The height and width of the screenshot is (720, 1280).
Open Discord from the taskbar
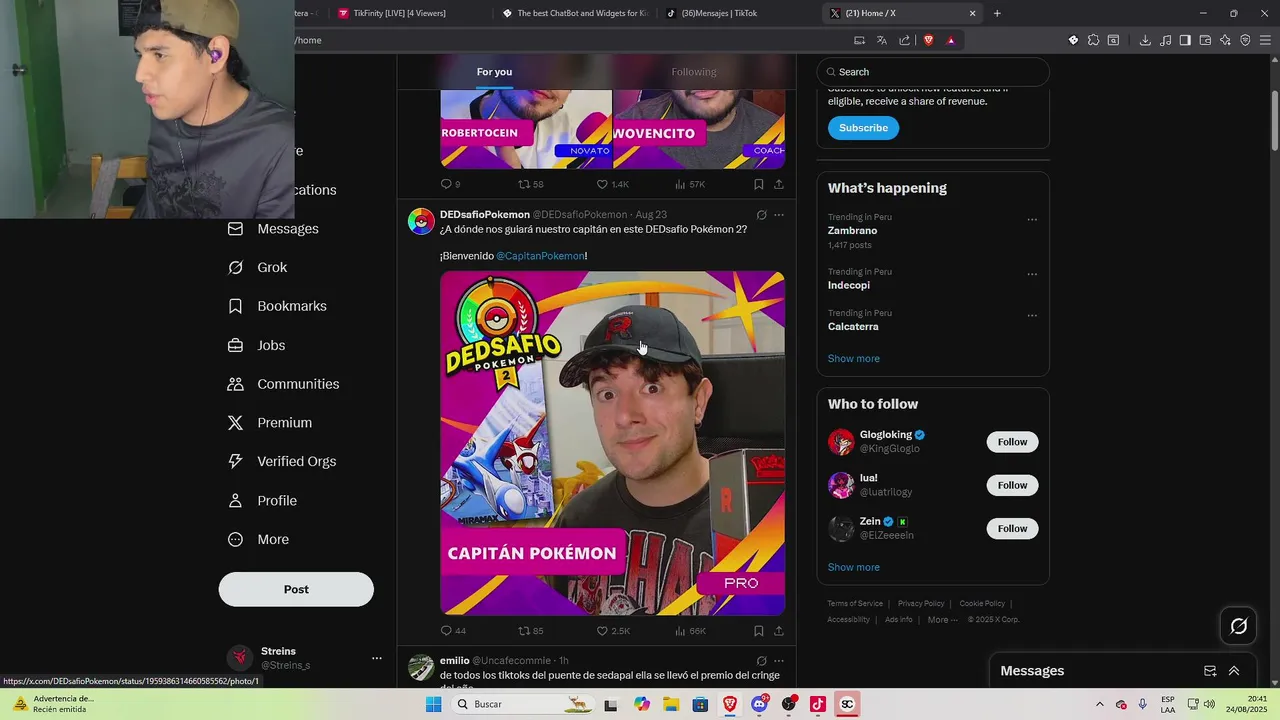(759, 704)
